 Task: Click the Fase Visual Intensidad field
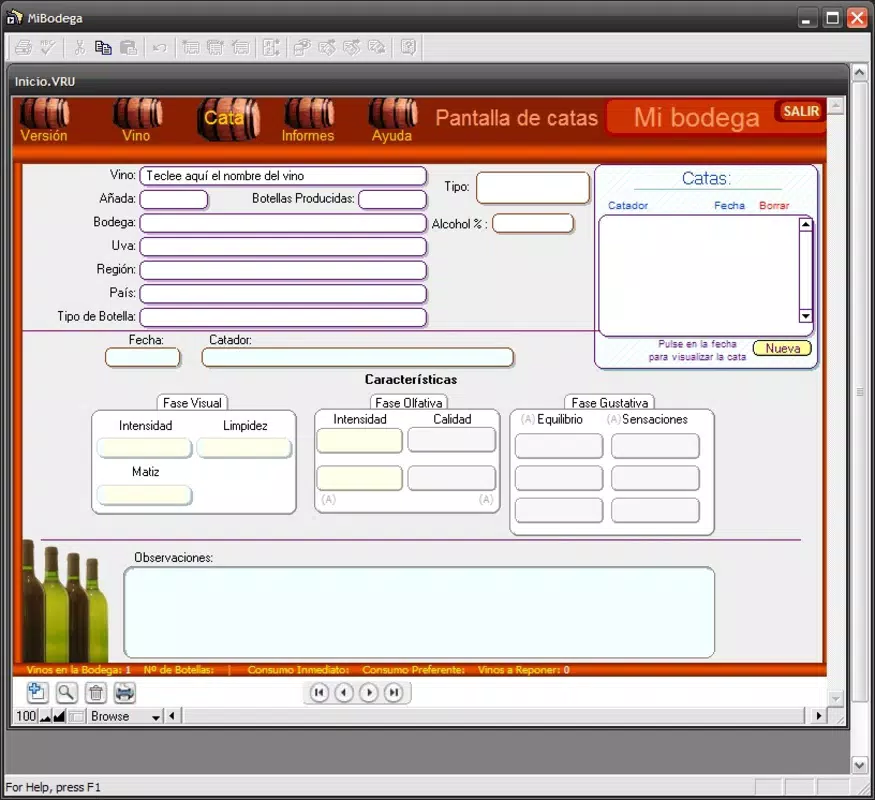click(145, 447)
